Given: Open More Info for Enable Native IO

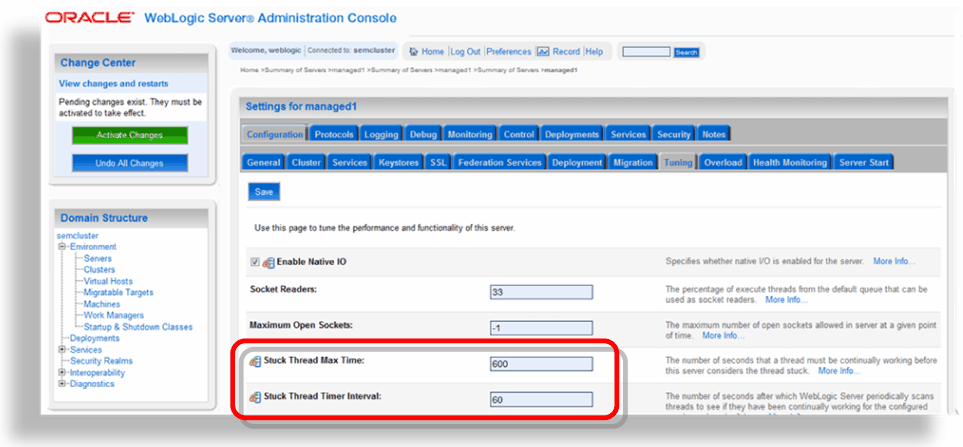Looking at the screenshot, I should click(894, 261).
